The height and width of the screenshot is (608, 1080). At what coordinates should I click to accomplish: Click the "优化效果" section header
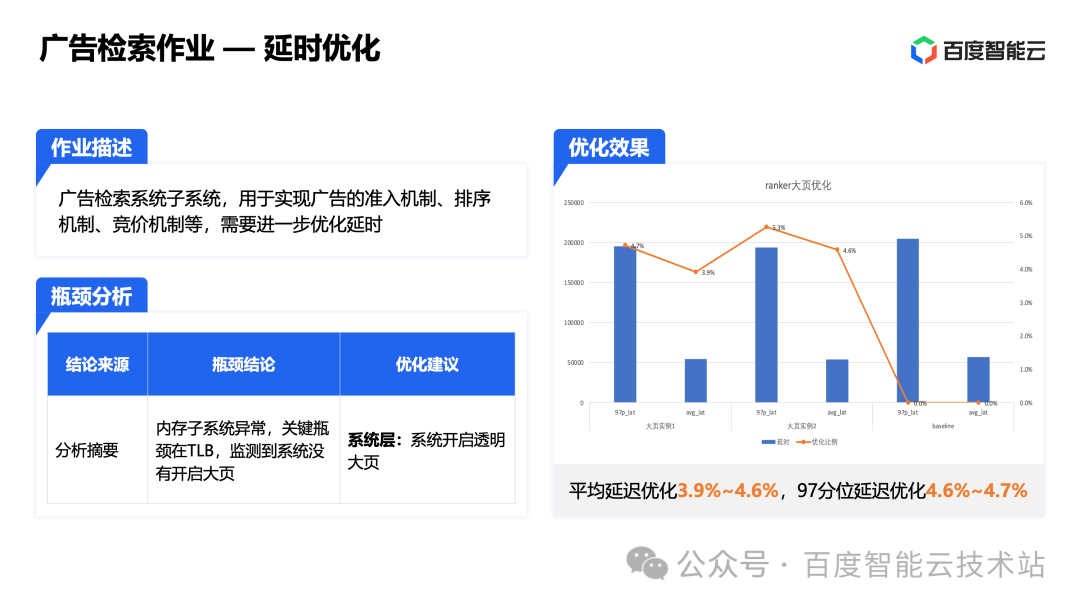[609, 147]
